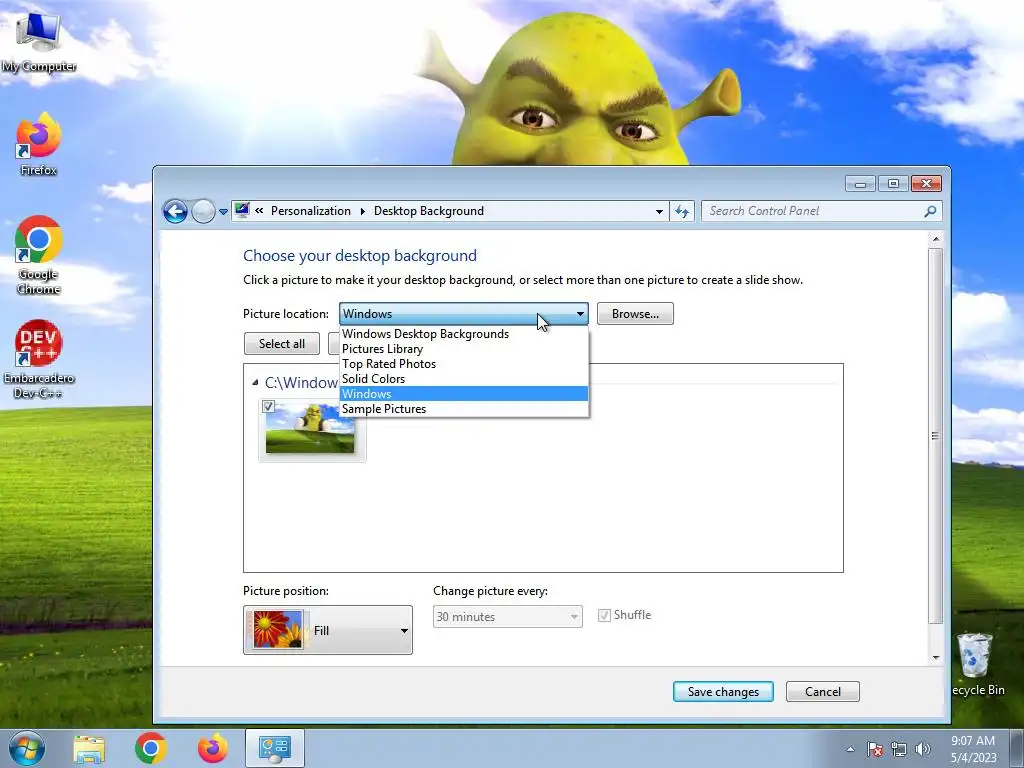Toggle the Shuffle checkbox
Image resolution: width=1024 pixels, height=768 pixels.
click(x=604, y=615)
